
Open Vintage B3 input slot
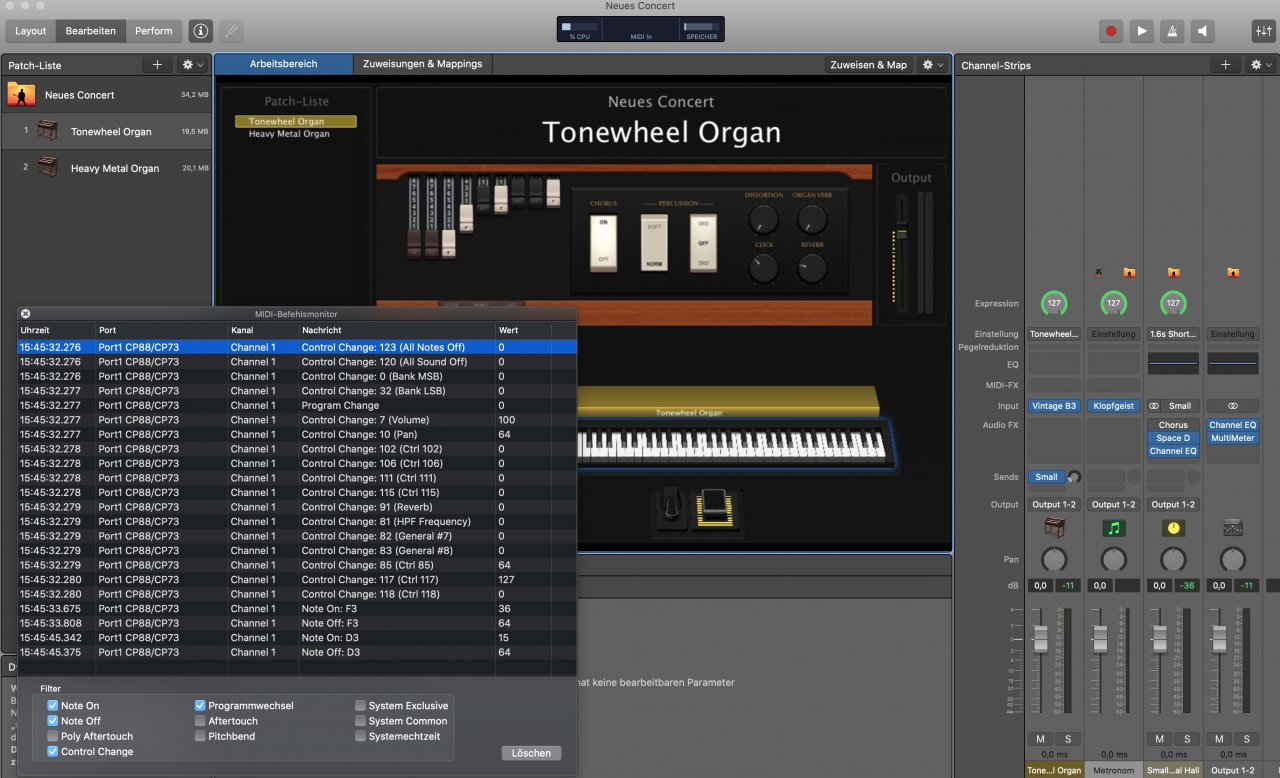(1054, 406)
